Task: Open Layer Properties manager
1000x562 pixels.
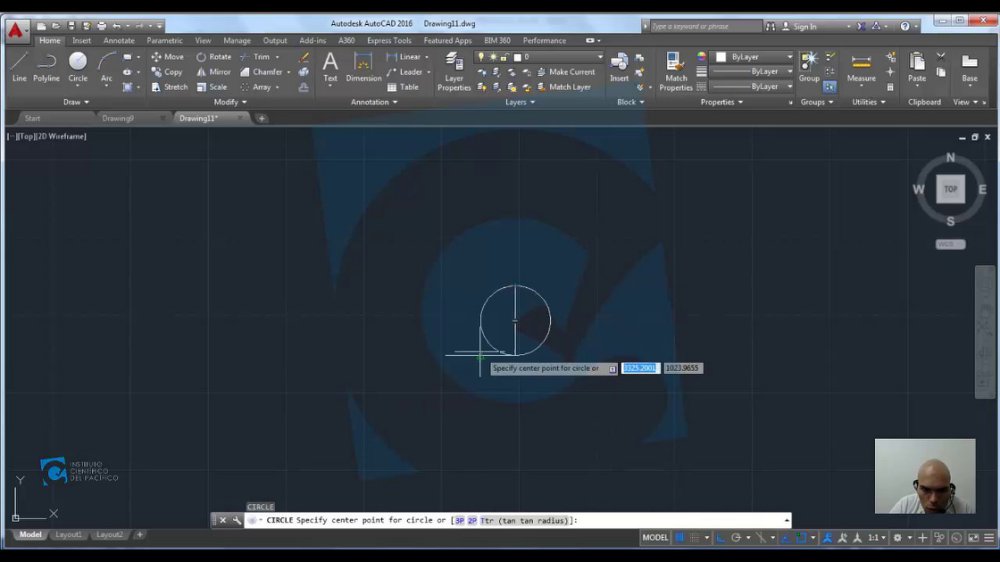Action: (x=453, y=71)
